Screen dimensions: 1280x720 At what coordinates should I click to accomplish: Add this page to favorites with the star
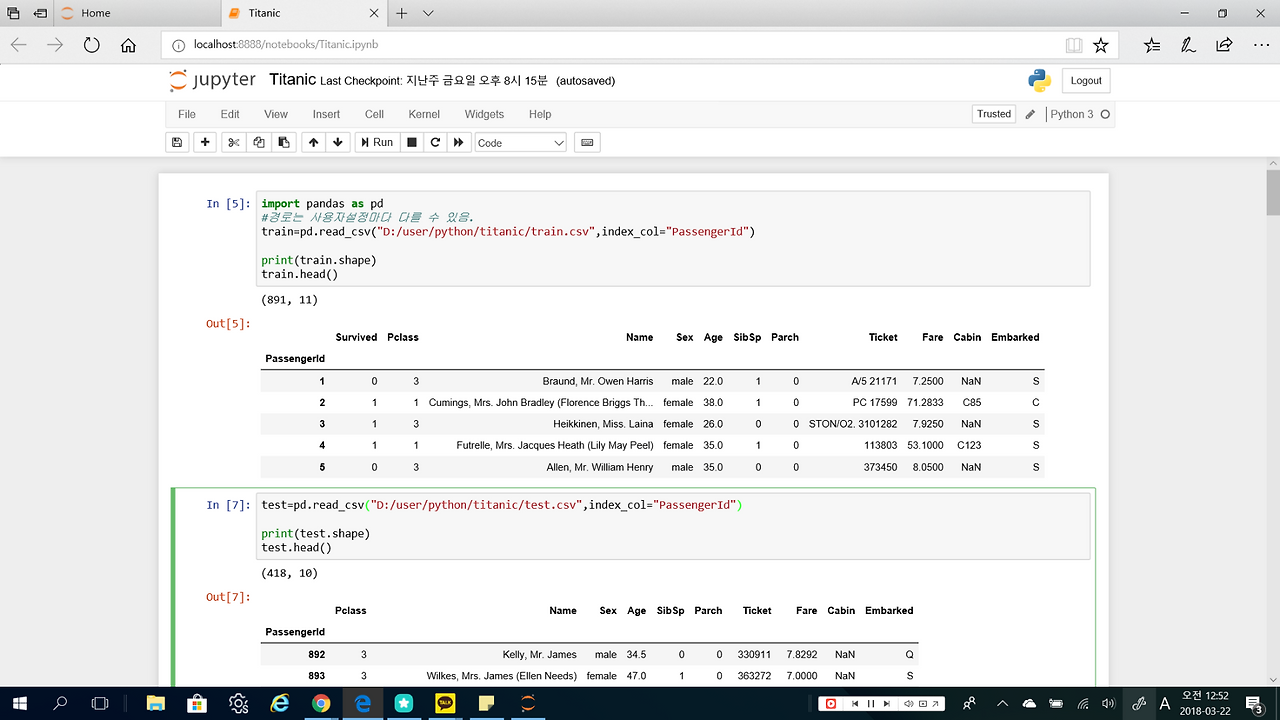click(1101, 45)
